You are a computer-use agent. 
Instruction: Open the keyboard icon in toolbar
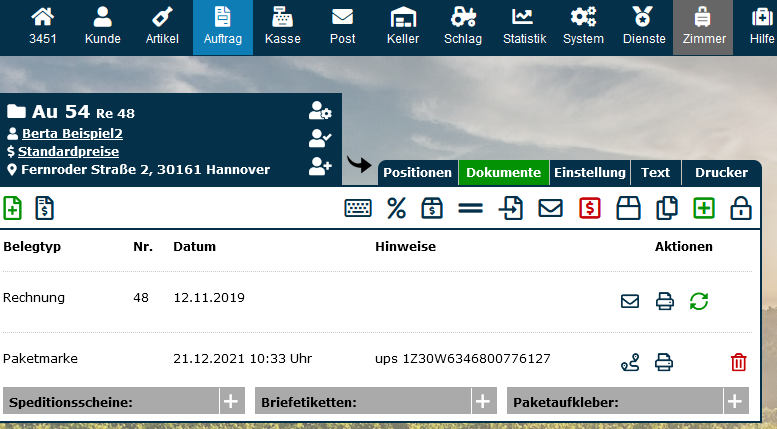coord(358,208)
